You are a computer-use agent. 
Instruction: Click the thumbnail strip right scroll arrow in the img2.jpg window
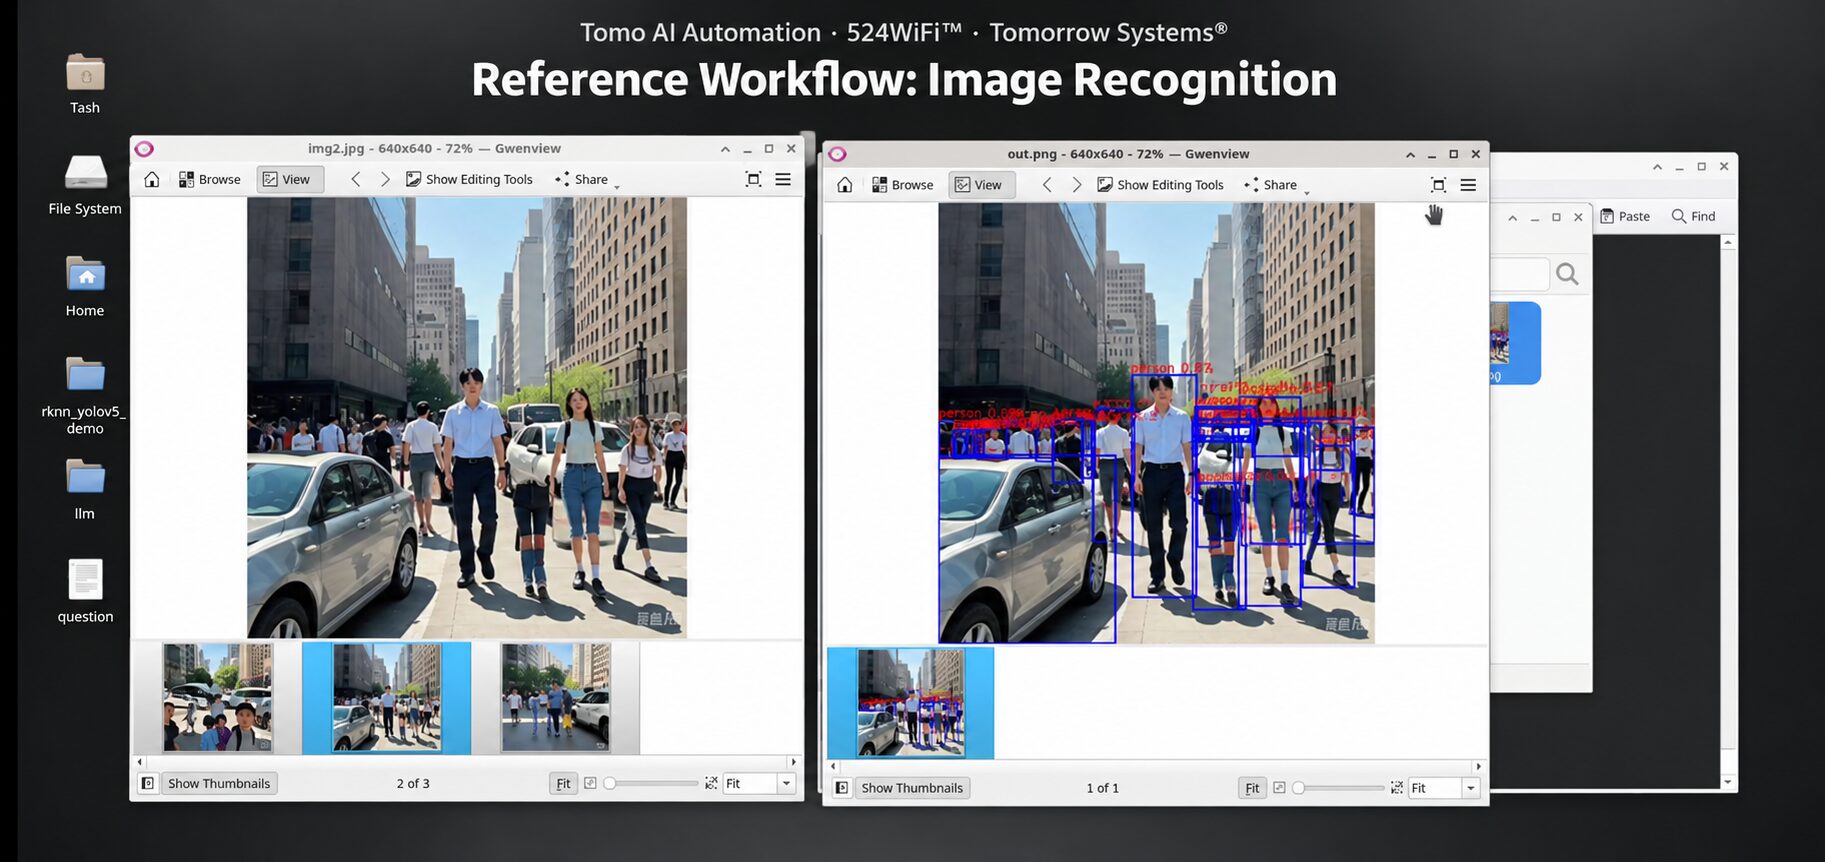pyautogui.click(x=794, y=762)
